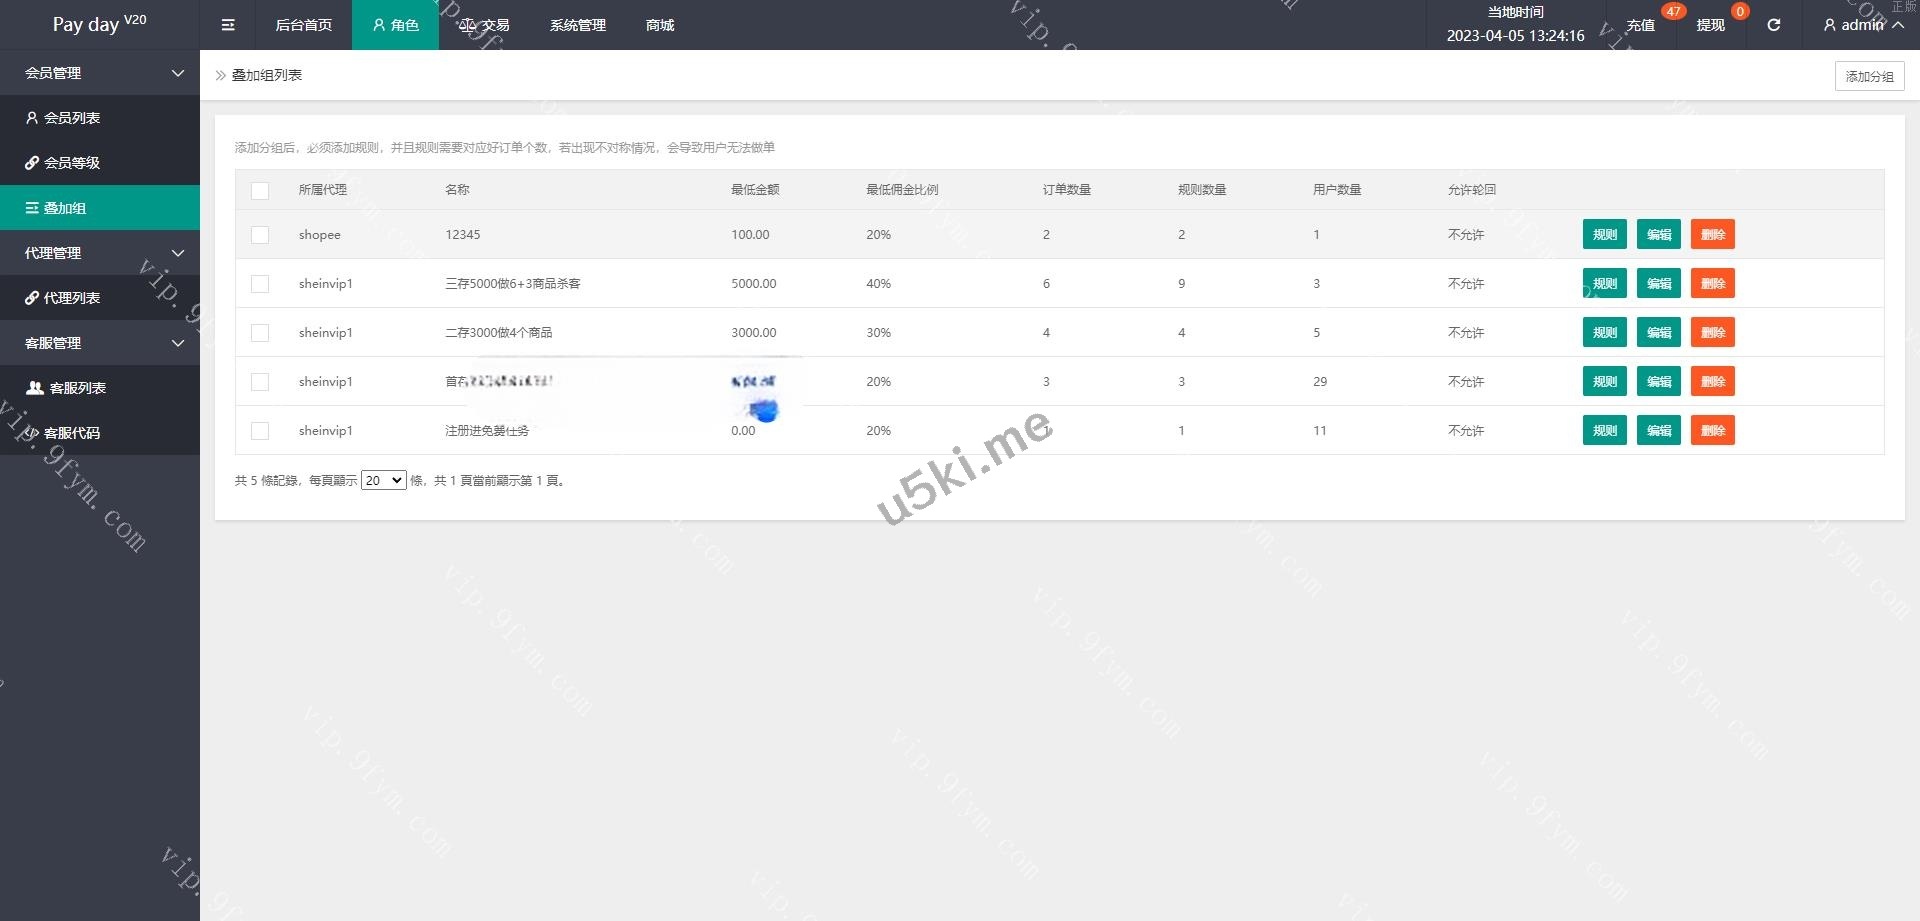Open 会员列表 in the sidebar
Screen dimensions: 1920x921
(x=72, y=118)
